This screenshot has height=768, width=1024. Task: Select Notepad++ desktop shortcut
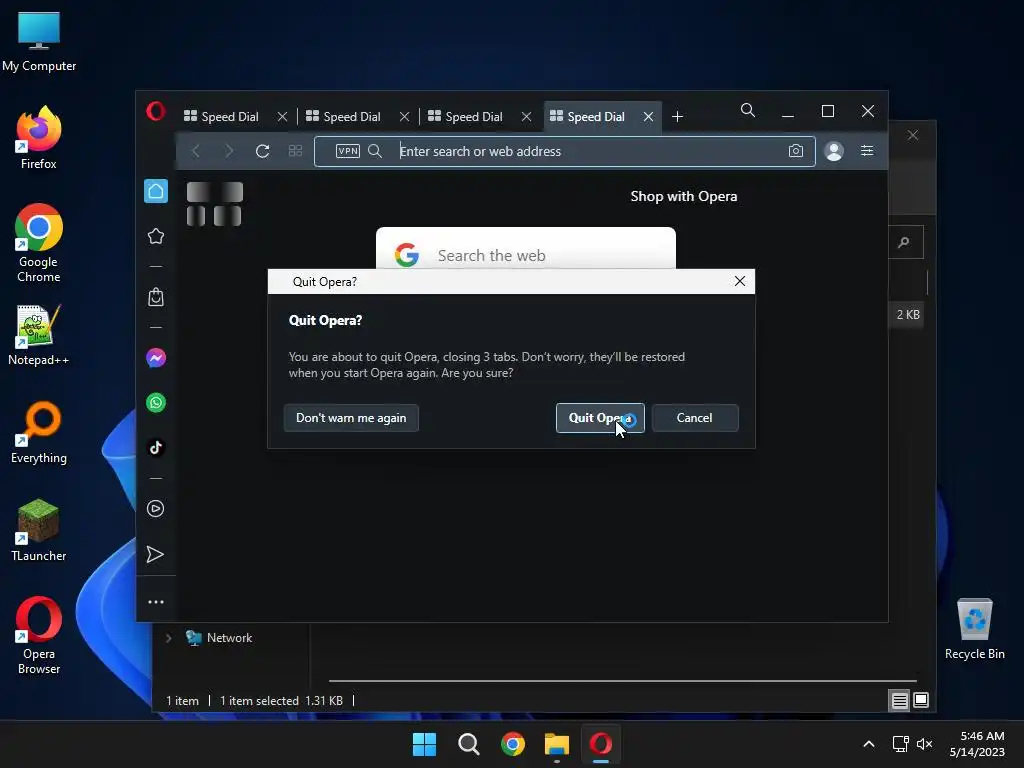[39, 334]
